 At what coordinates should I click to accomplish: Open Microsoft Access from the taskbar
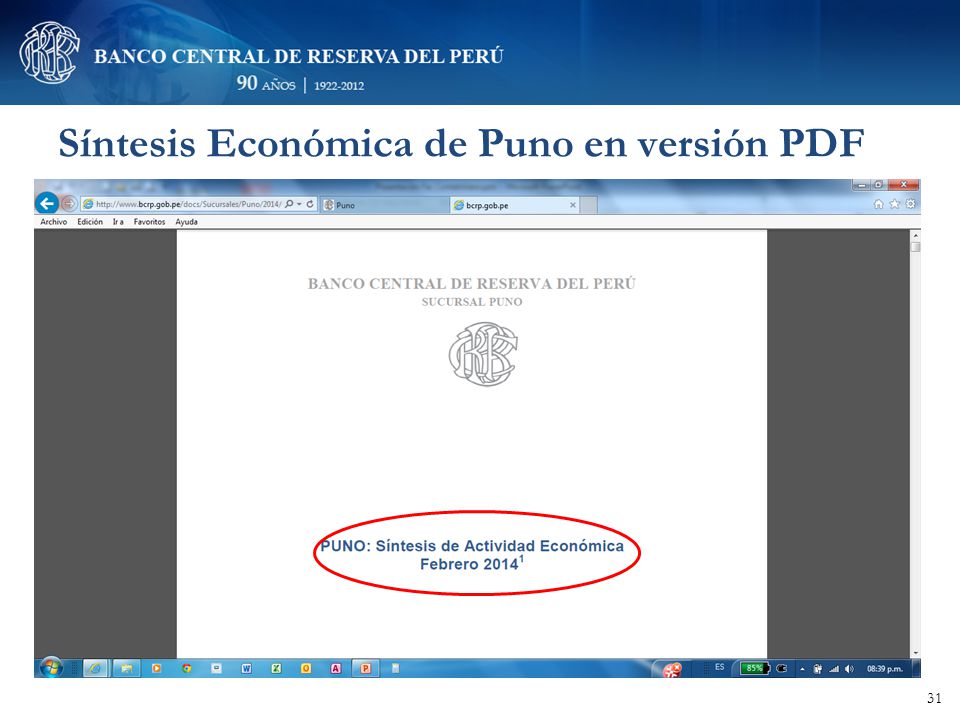pos(336,669)
